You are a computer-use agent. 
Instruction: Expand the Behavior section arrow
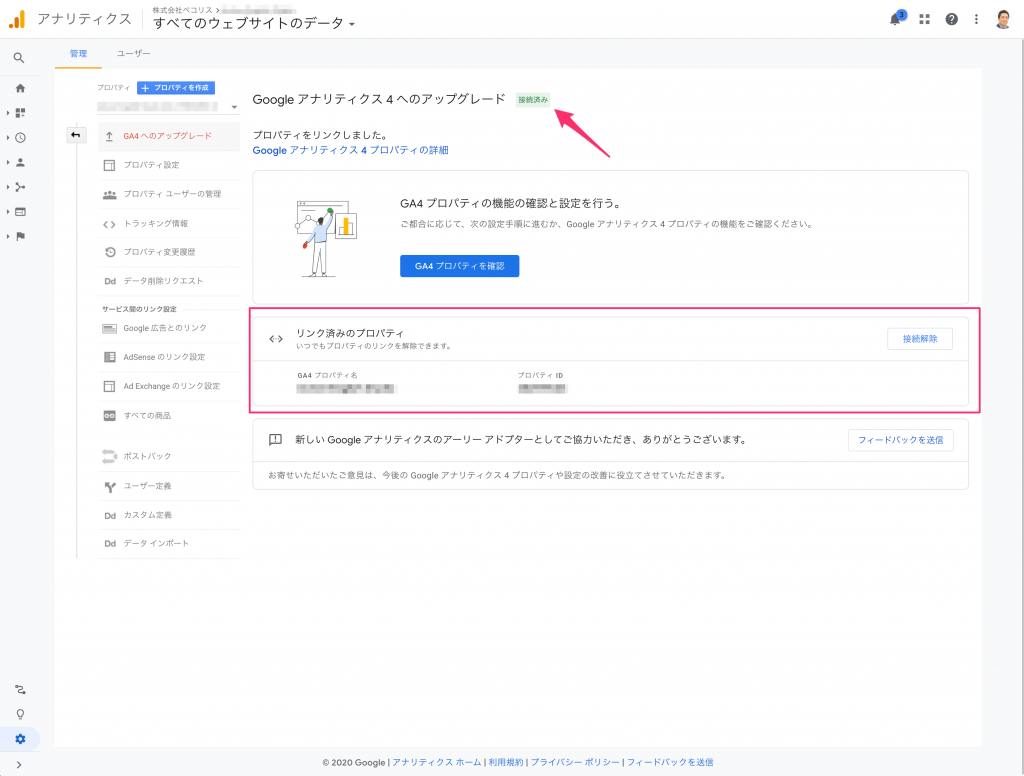tap(8, 212)
